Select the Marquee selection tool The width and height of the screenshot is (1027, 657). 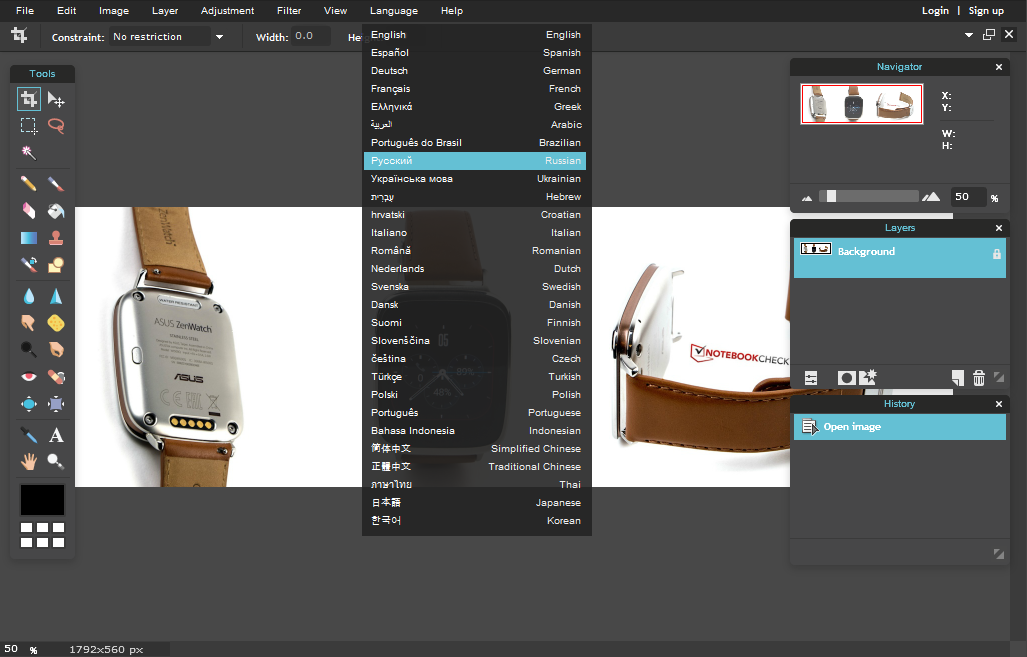click(x=29, y=126)
